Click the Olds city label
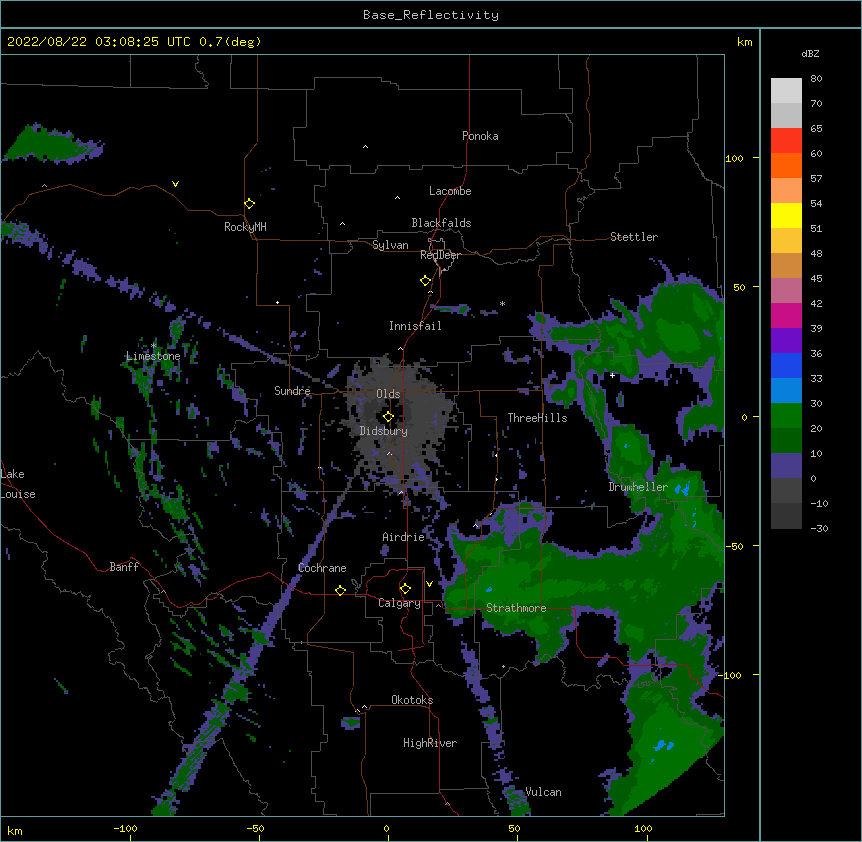 (x=388, y=394)
